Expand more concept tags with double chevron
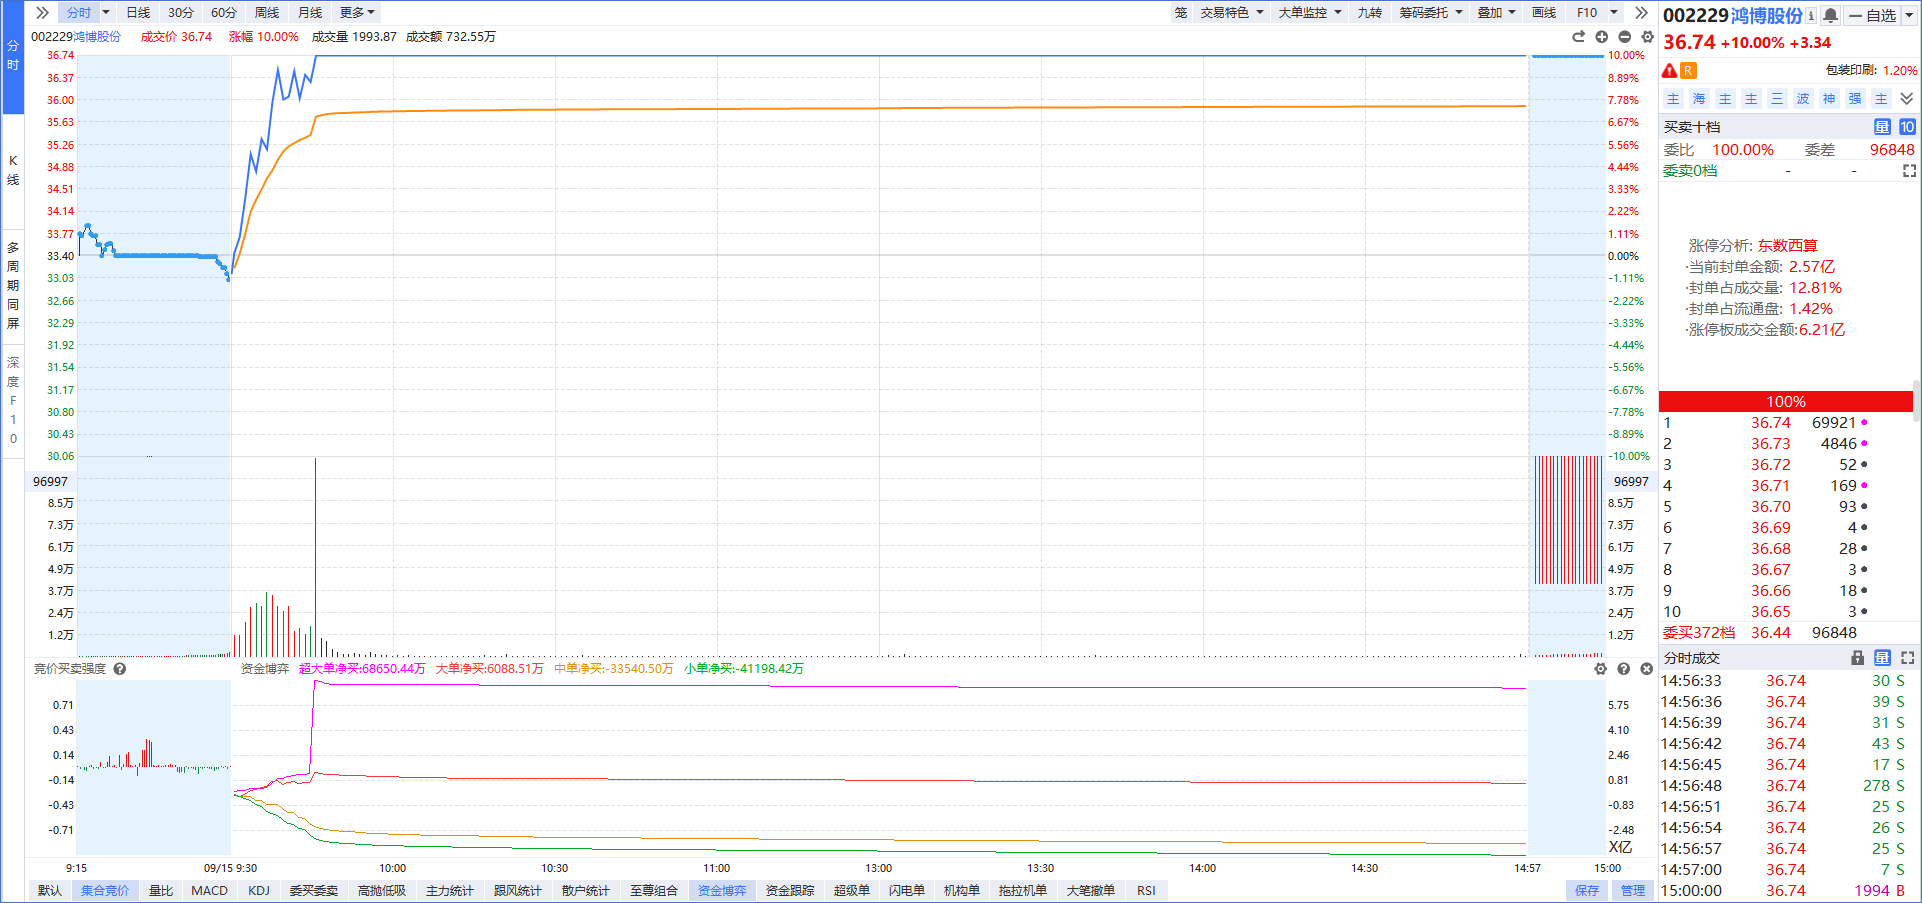The height and width of the screenshot is (903, 1922). click(1907, 99)
